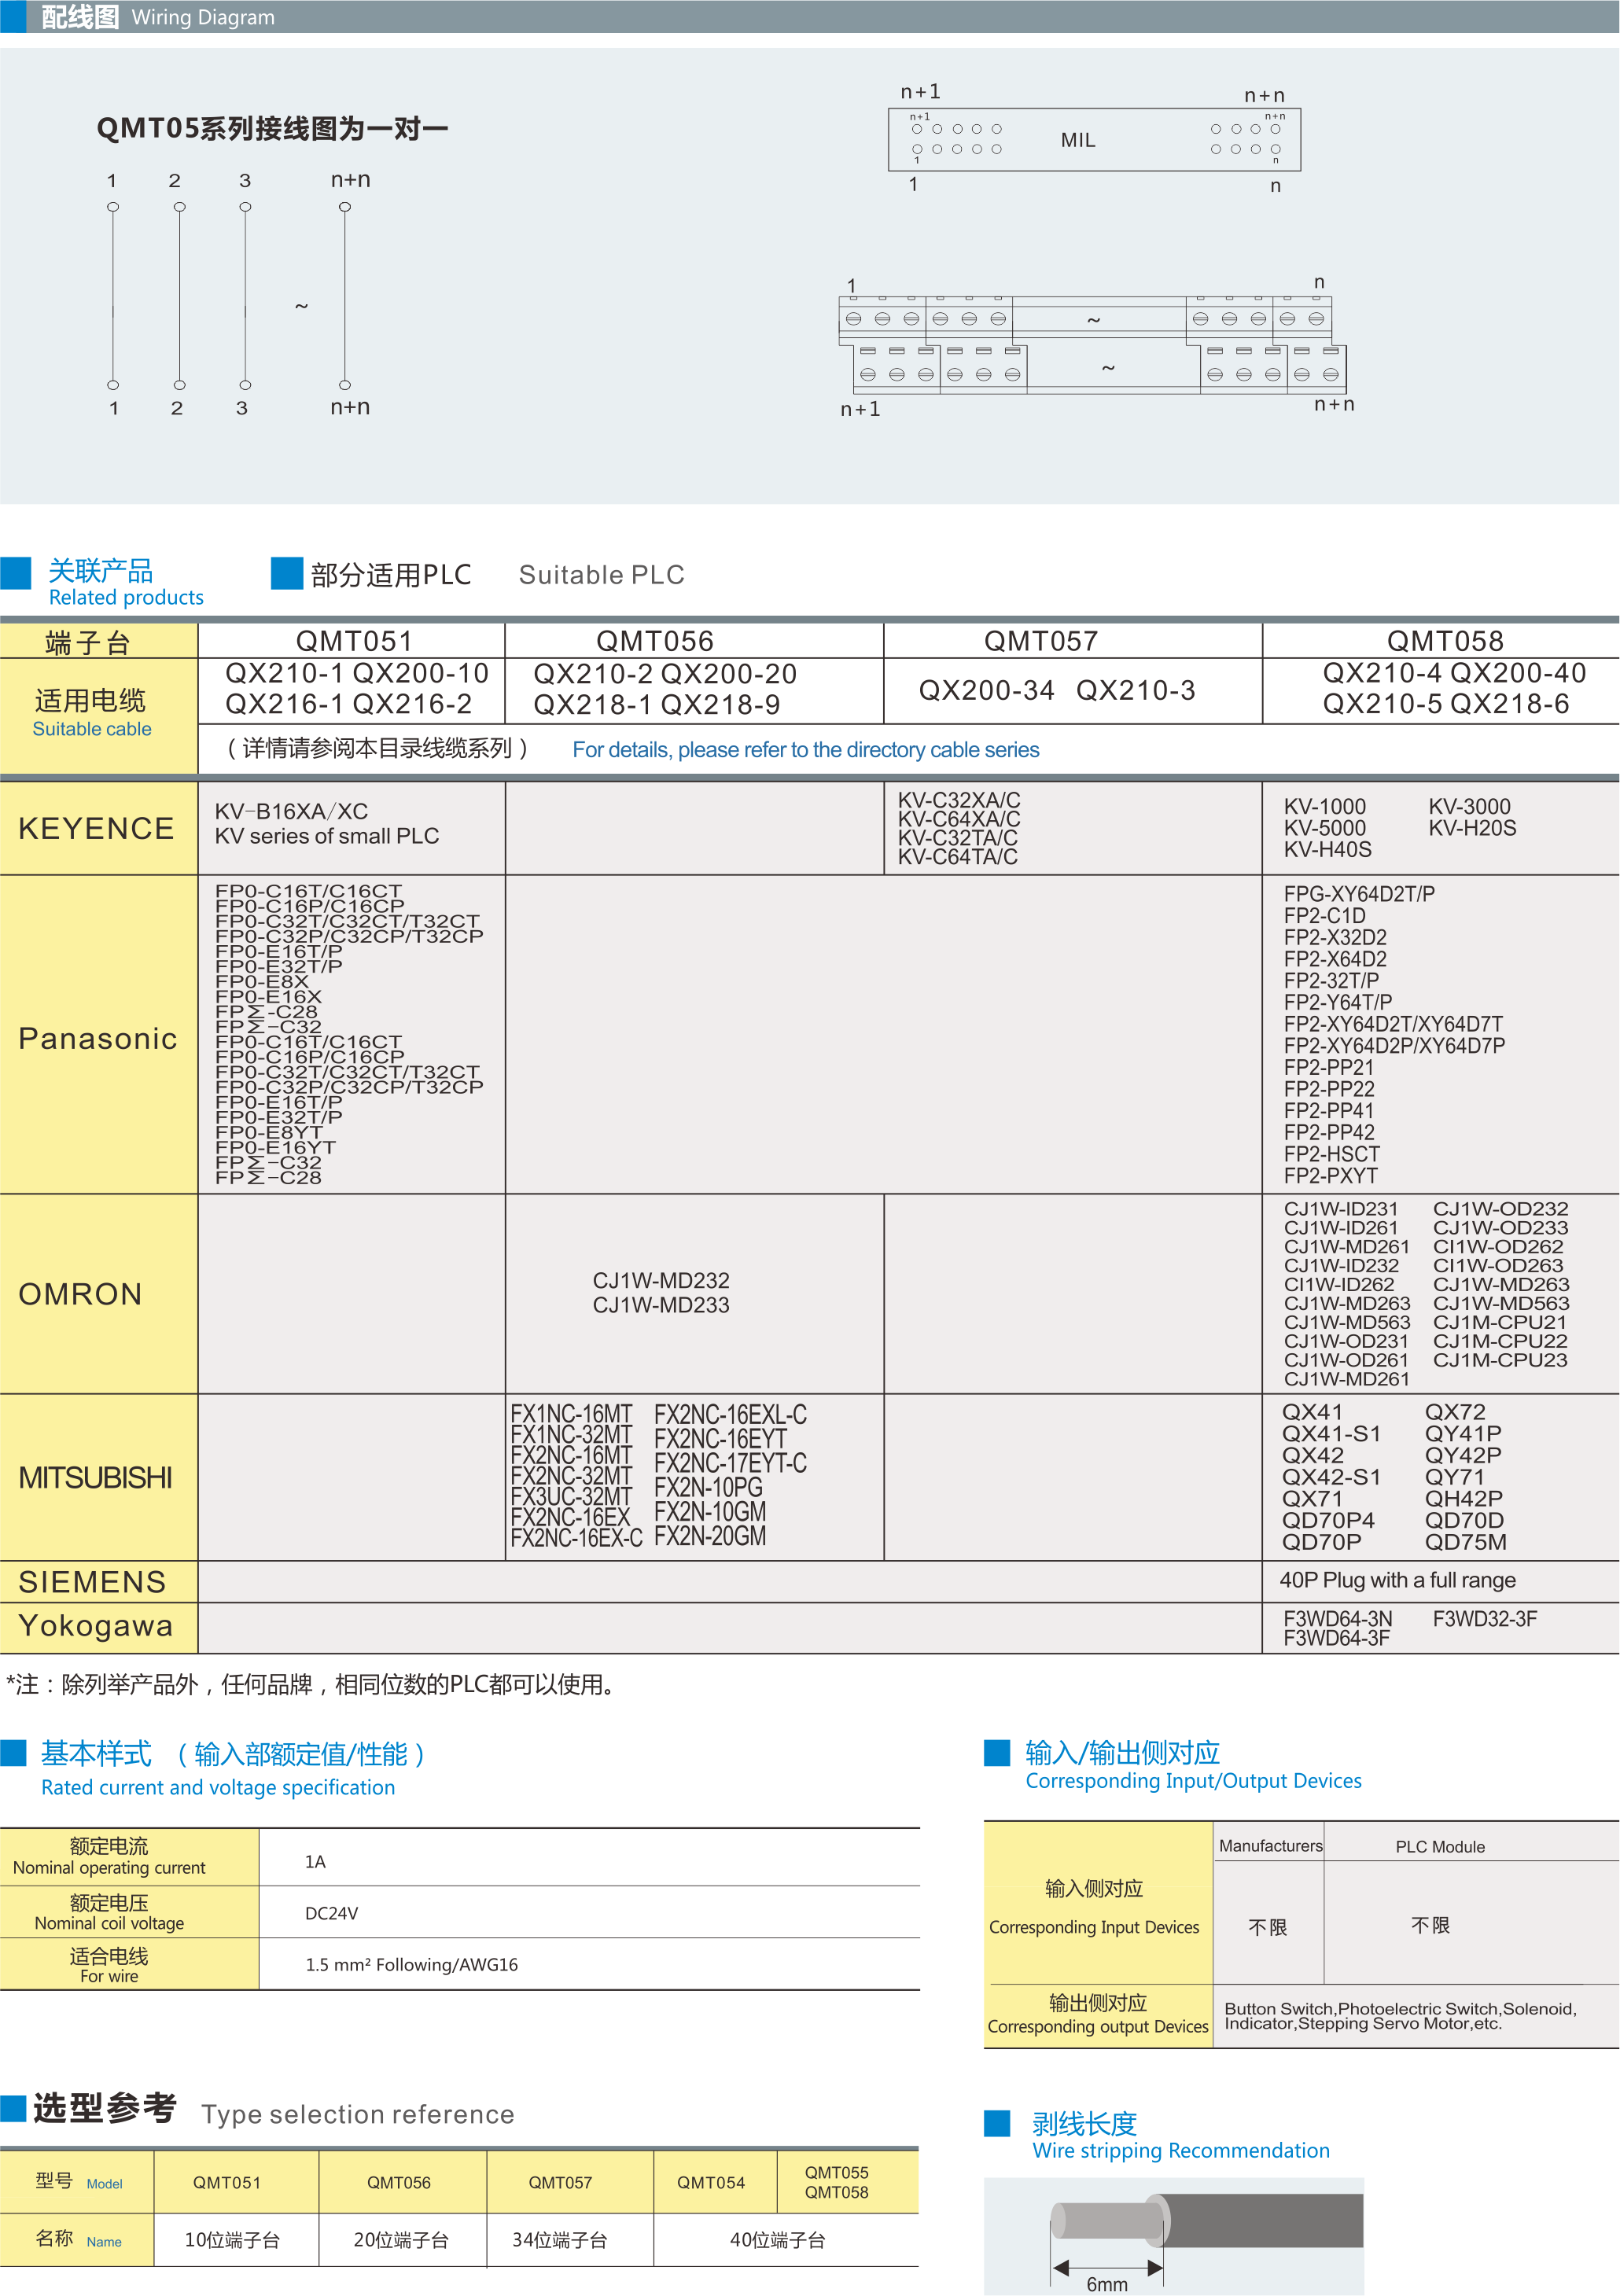
Task: Click the 'FP2-HSCT' entry
Action: point(1332,1154)
